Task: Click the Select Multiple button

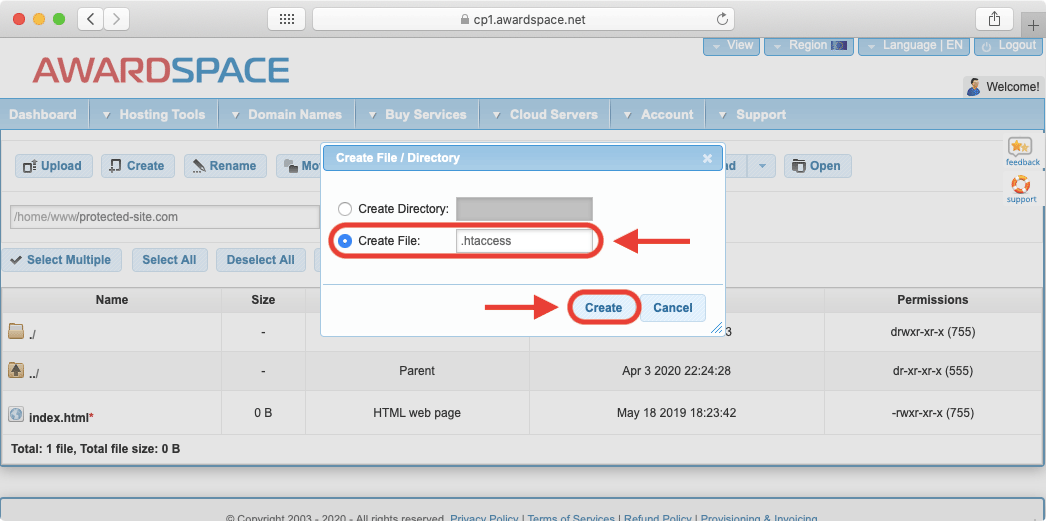Action: click(x=61, y=260)
